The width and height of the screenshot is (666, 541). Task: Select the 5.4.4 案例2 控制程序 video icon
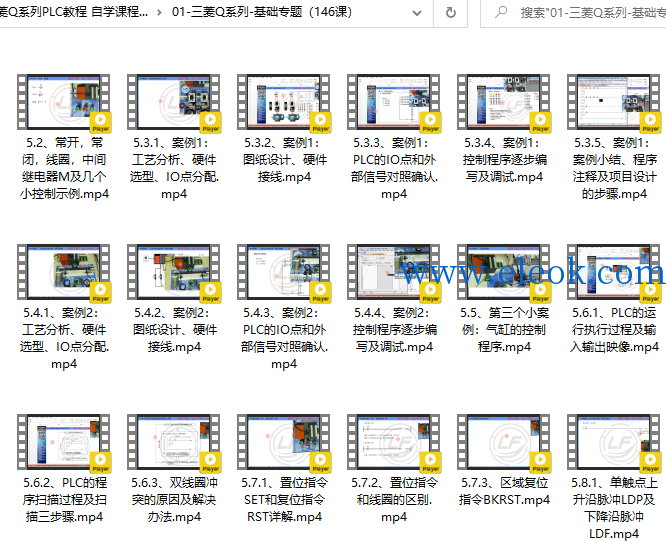coord(394,272)
